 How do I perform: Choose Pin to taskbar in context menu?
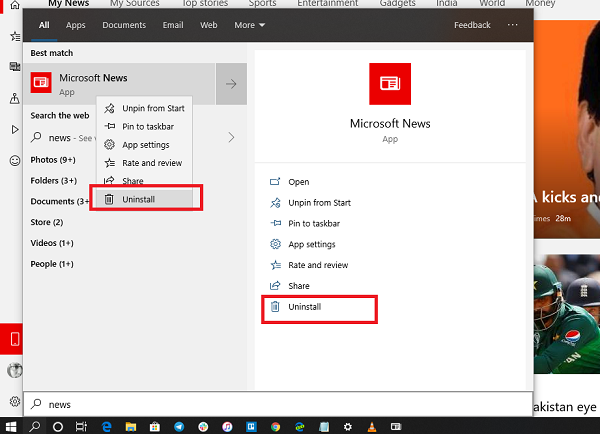pyautogui.click(x=146, y=127)
